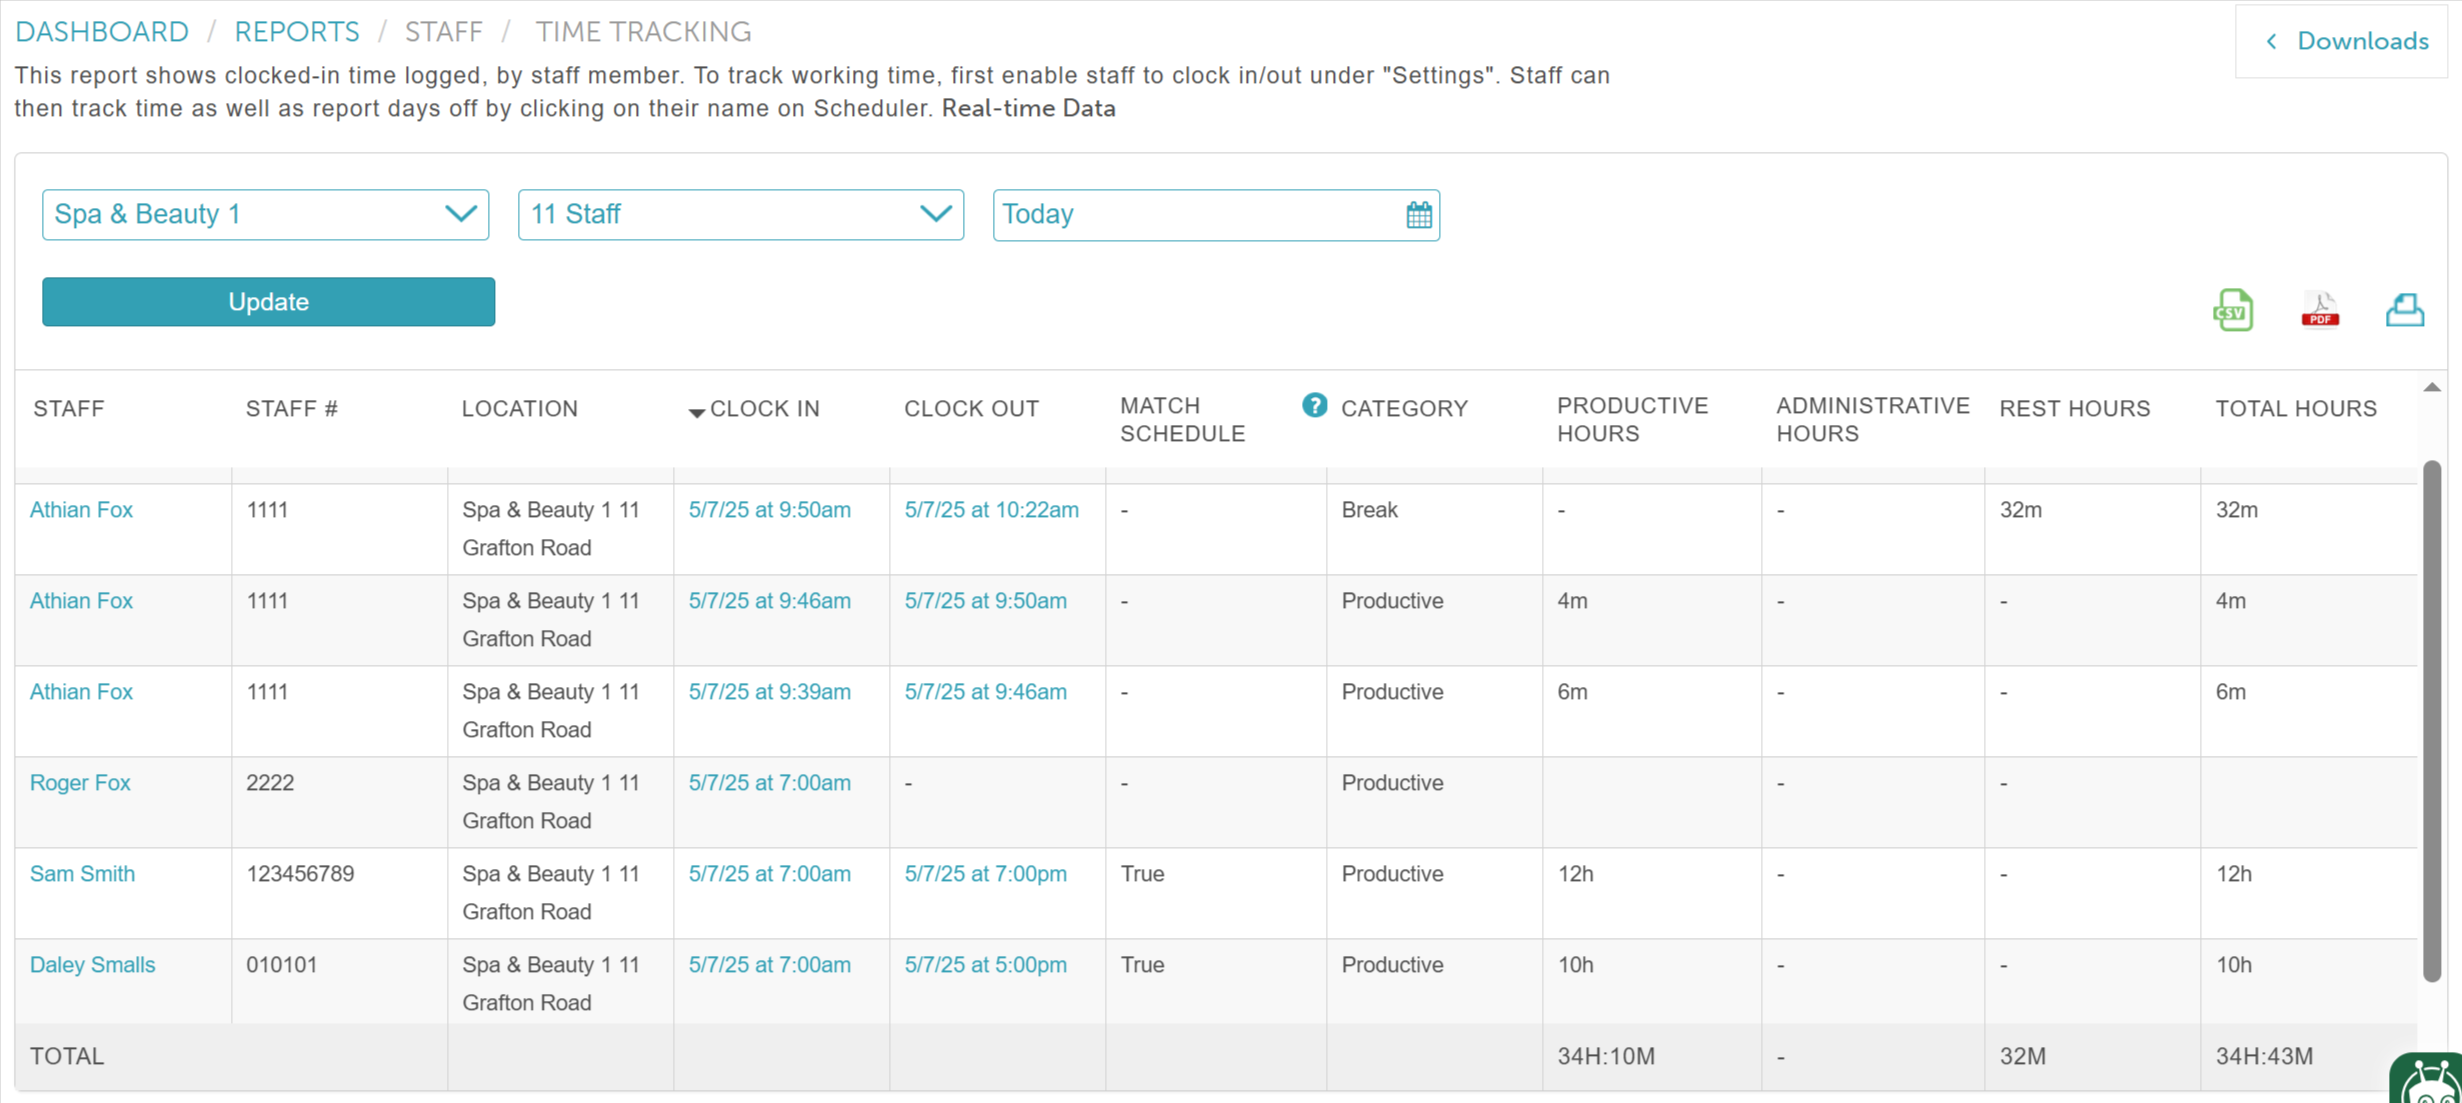Open the 11 Staff dropdown
The image size is (2462, 1103).
[740, 215]
